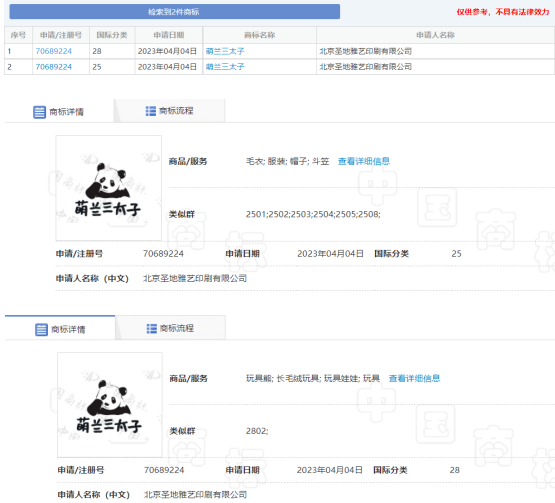Click applicant 北京圣地雅艺印刷有限公司 in table row 2
This screenshot has width=555, height=503.
point(365,67)
